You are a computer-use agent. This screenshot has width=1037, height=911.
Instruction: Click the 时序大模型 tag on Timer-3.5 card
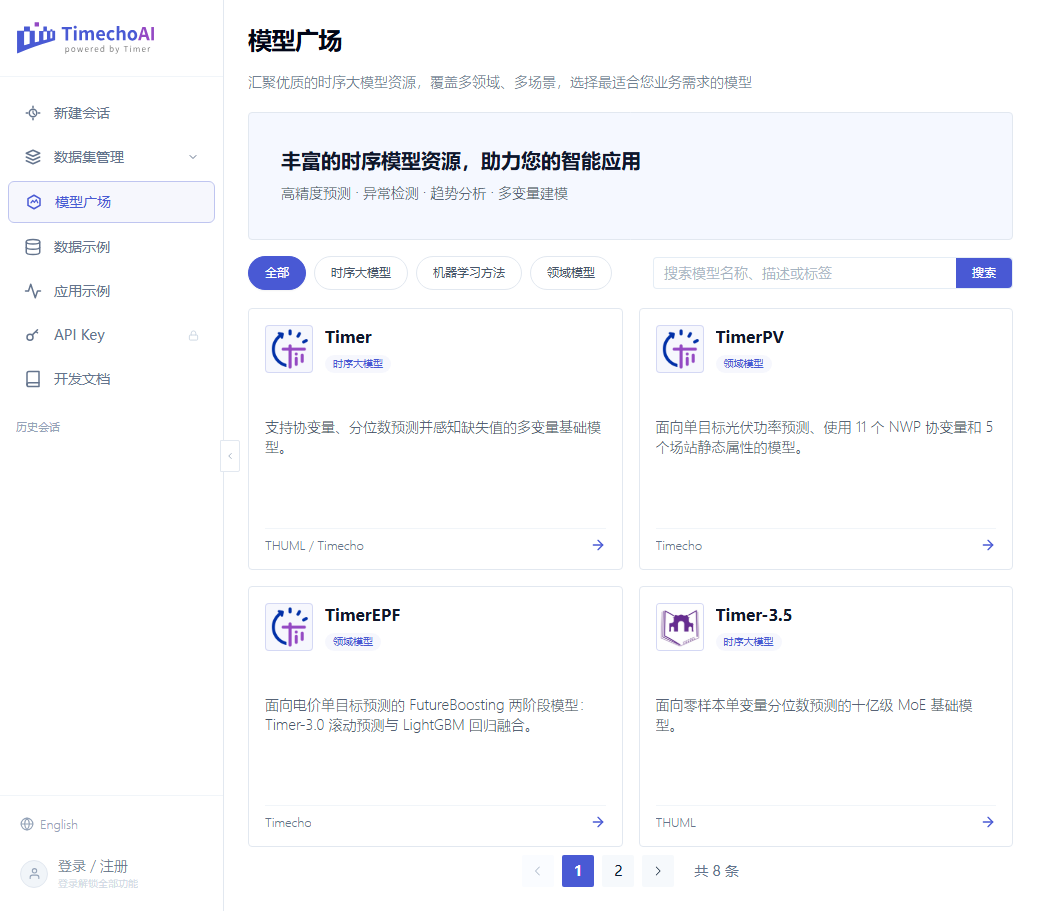pyautogui.click(x=749, y=642)
